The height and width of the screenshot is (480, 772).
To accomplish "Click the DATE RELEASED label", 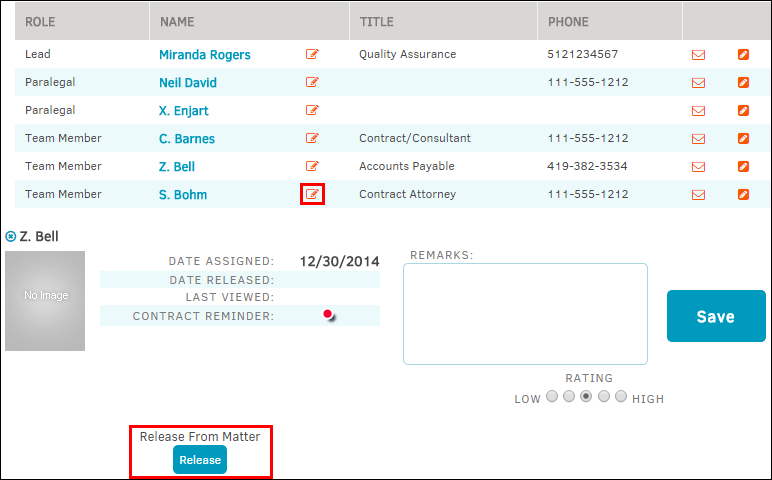I will click(222, 280).
